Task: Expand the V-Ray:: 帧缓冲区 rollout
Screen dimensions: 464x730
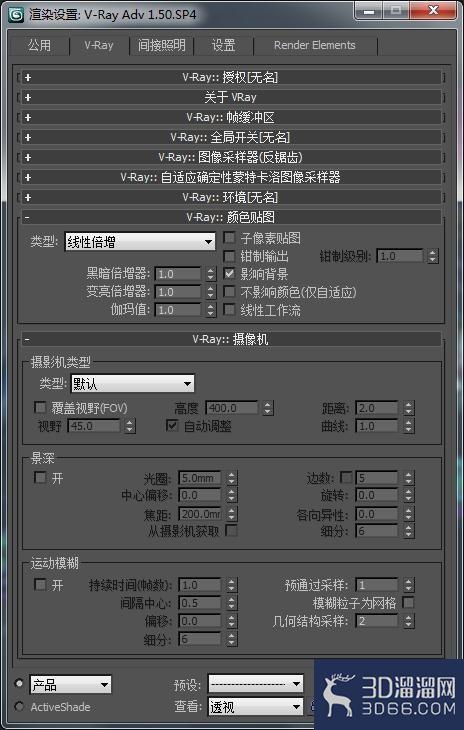Action: (x=230, y=117)
